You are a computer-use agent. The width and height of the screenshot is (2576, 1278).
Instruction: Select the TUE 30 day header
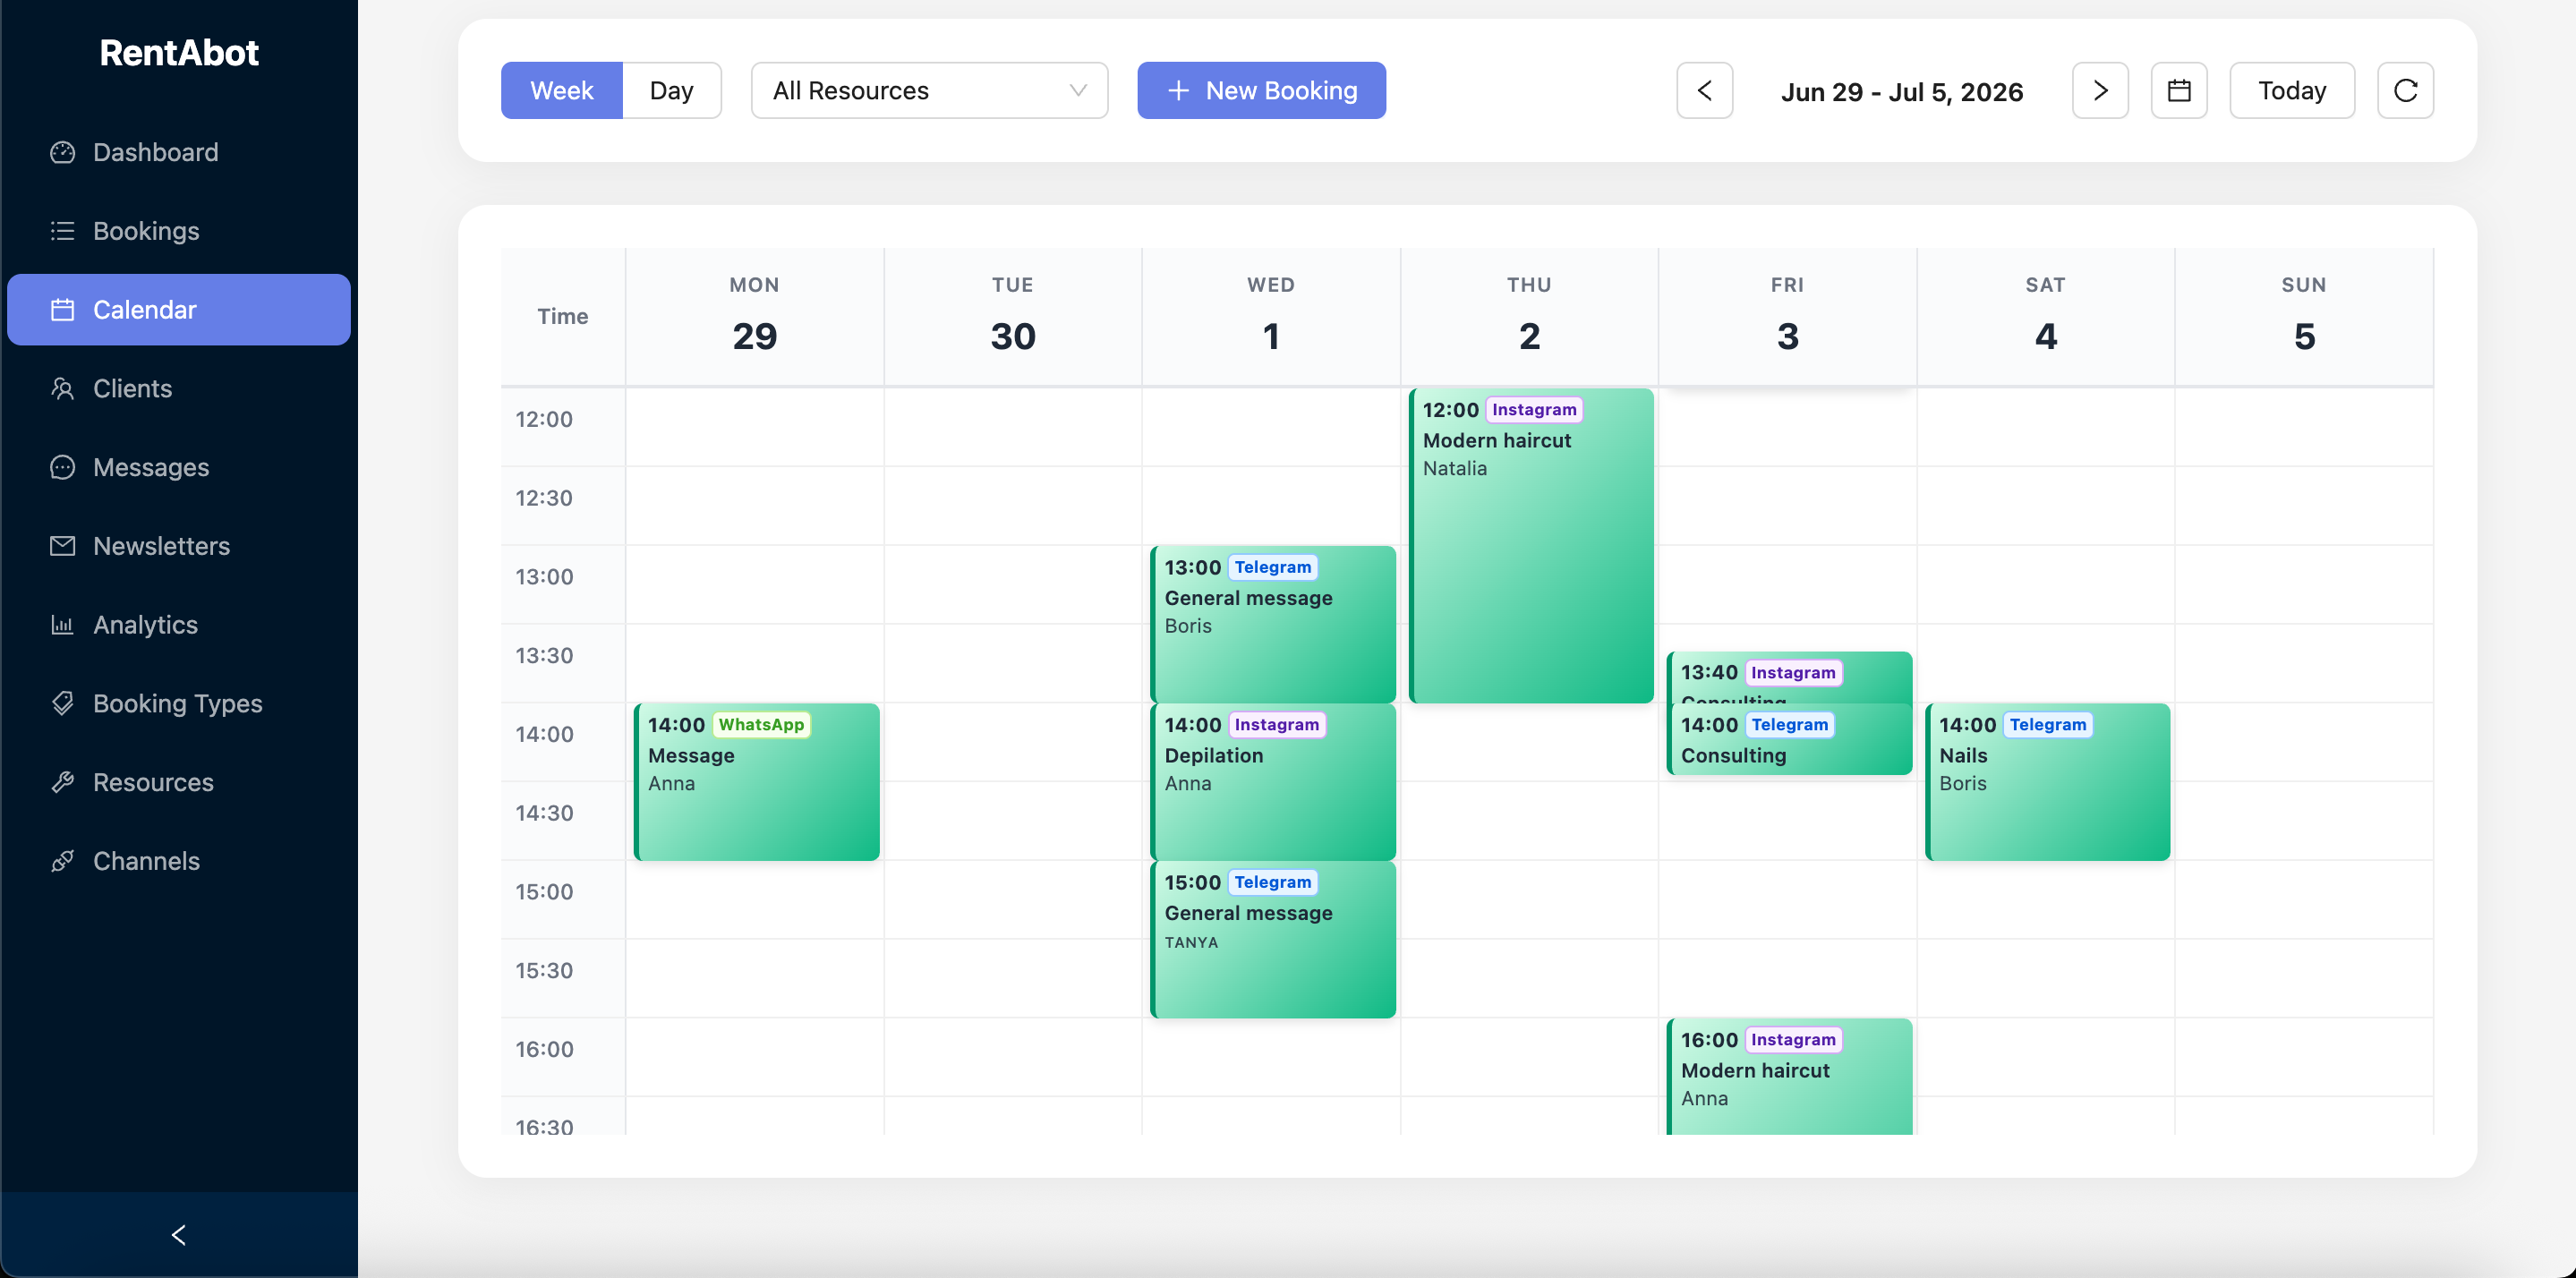[1013, 316]
